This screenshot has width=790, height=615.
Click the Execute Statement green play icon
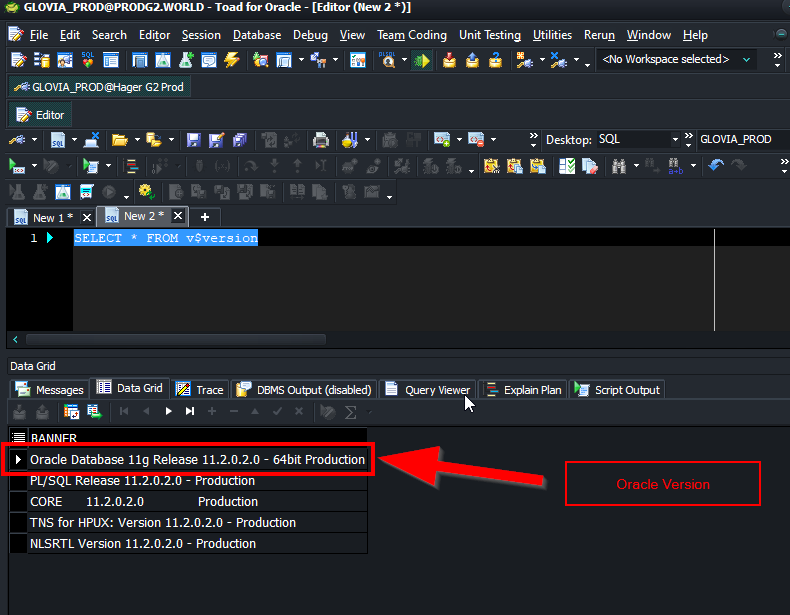(x=17, y=166)
